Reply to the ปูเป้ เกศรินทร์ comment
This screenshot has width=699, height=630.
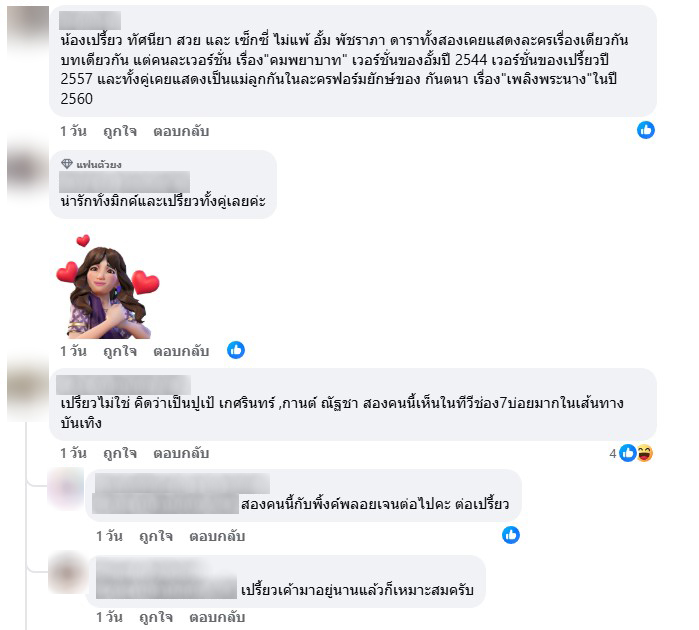point(181,453)
